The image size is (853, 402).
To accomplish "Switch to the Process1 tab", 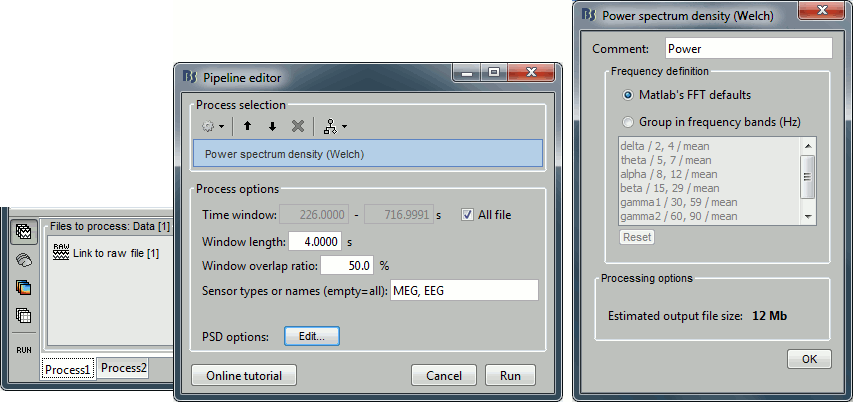I will click(68, 369).
